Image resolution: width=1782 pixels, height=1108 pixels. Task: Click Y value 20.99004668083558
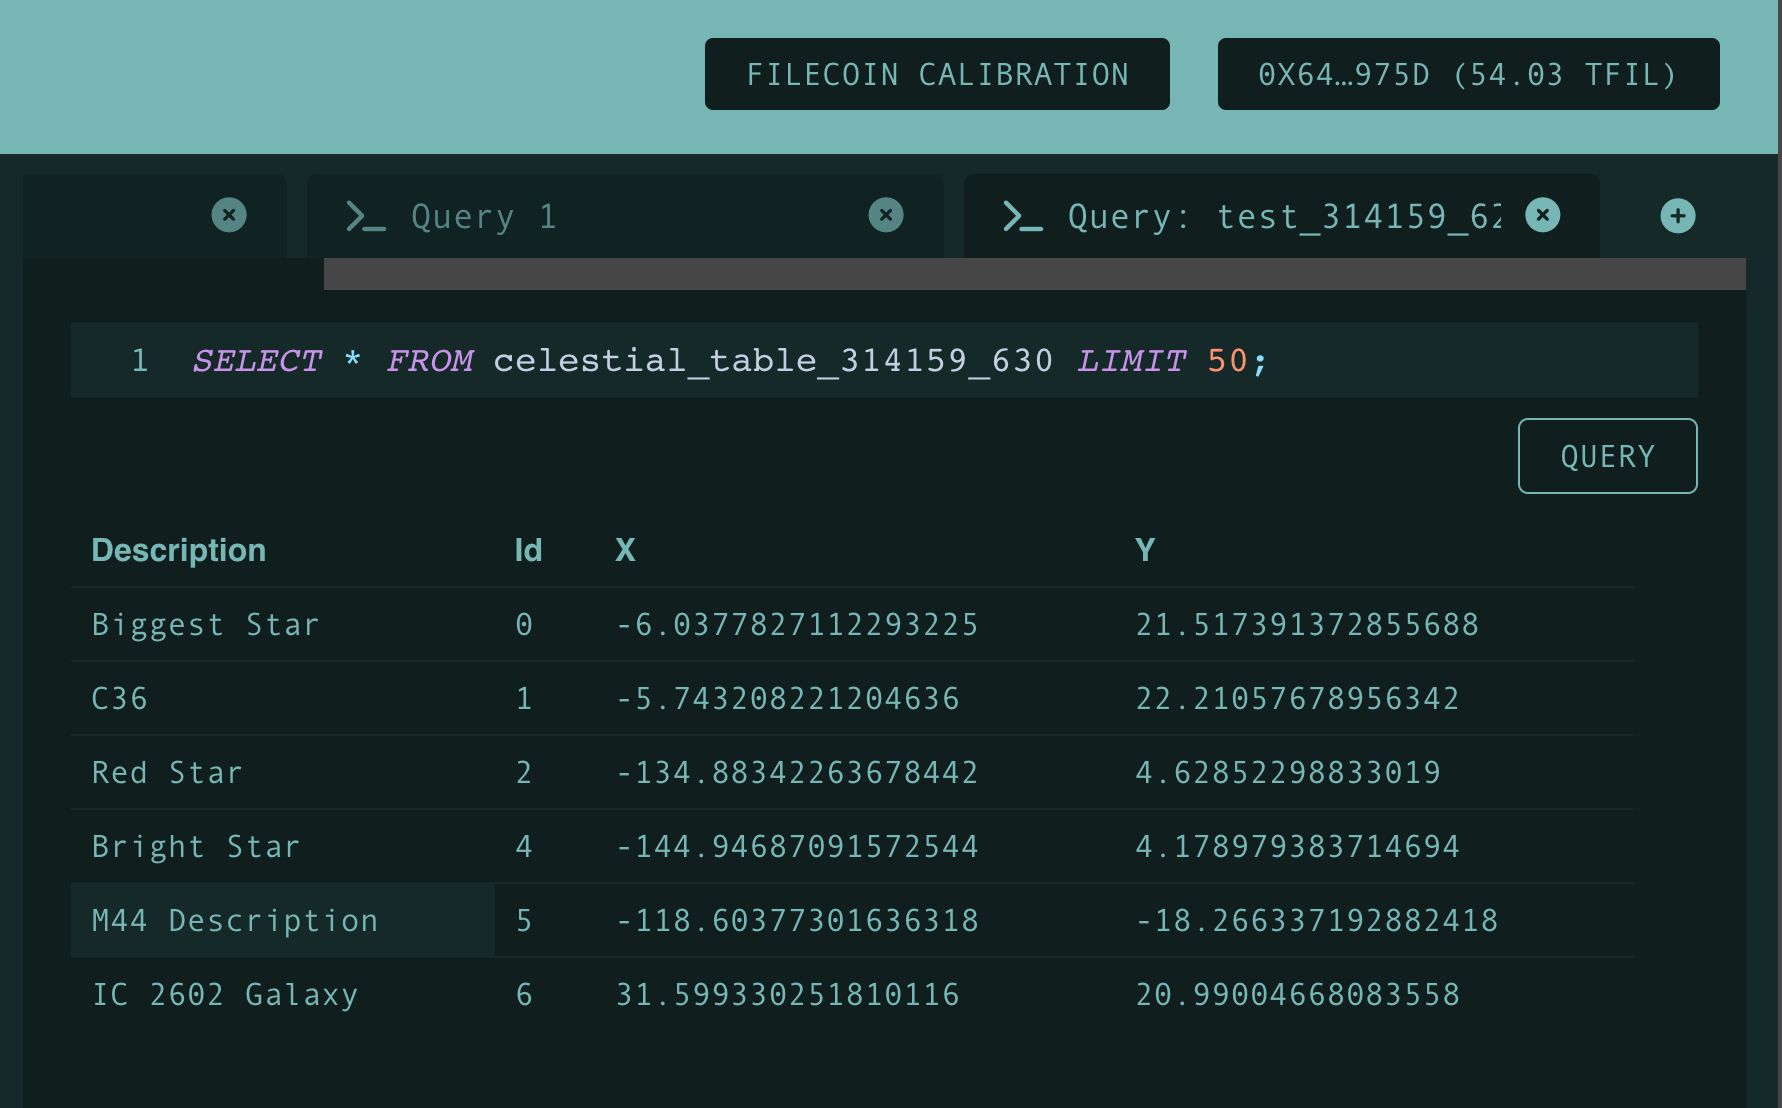pyautogui.click(x=1298, y=995)
